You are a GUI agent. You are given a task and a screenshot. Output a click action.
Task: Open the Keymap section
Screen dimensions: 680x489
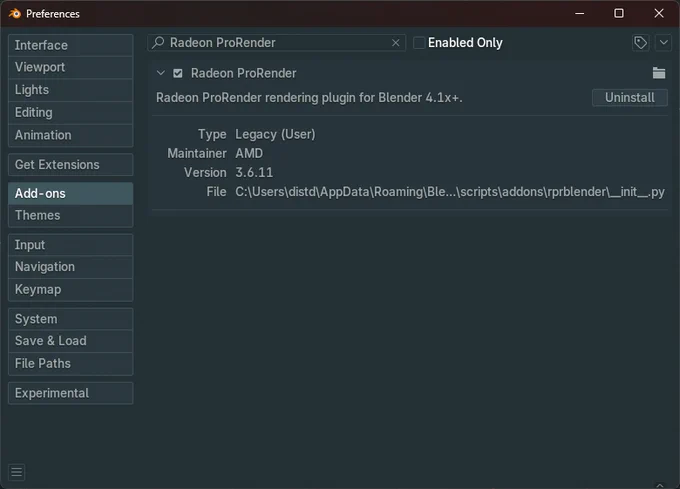click(x=71, y=290)
